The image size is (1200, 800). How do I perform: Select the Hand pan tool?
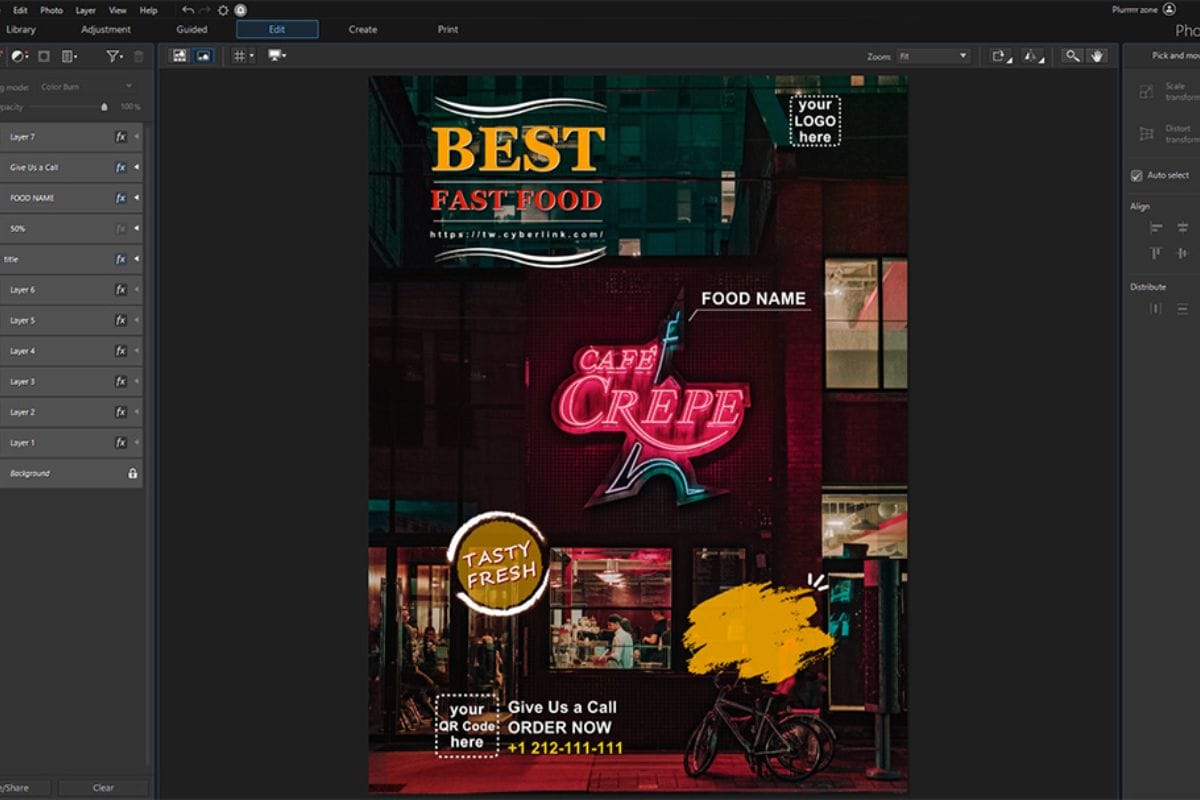[x=1097, y=56]
